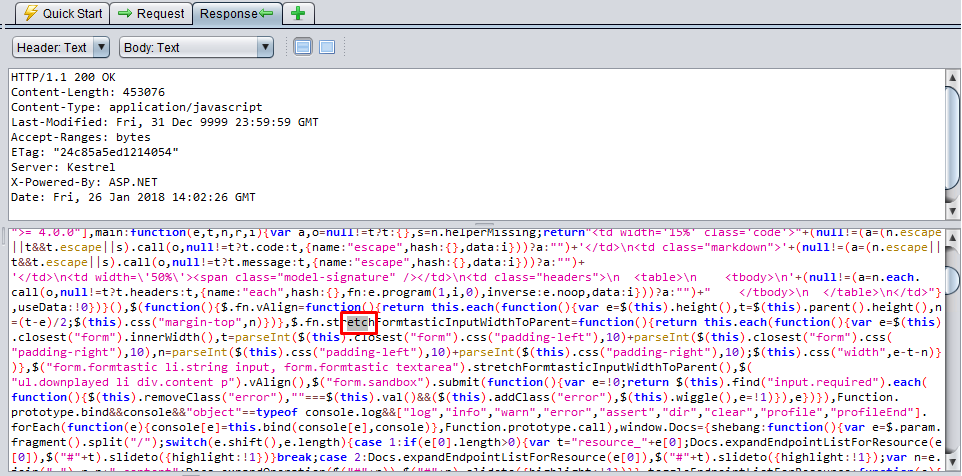Screen dimensions: 962x476
Task: Add a new tab with the green plus
Action: (x=299, y=13)
